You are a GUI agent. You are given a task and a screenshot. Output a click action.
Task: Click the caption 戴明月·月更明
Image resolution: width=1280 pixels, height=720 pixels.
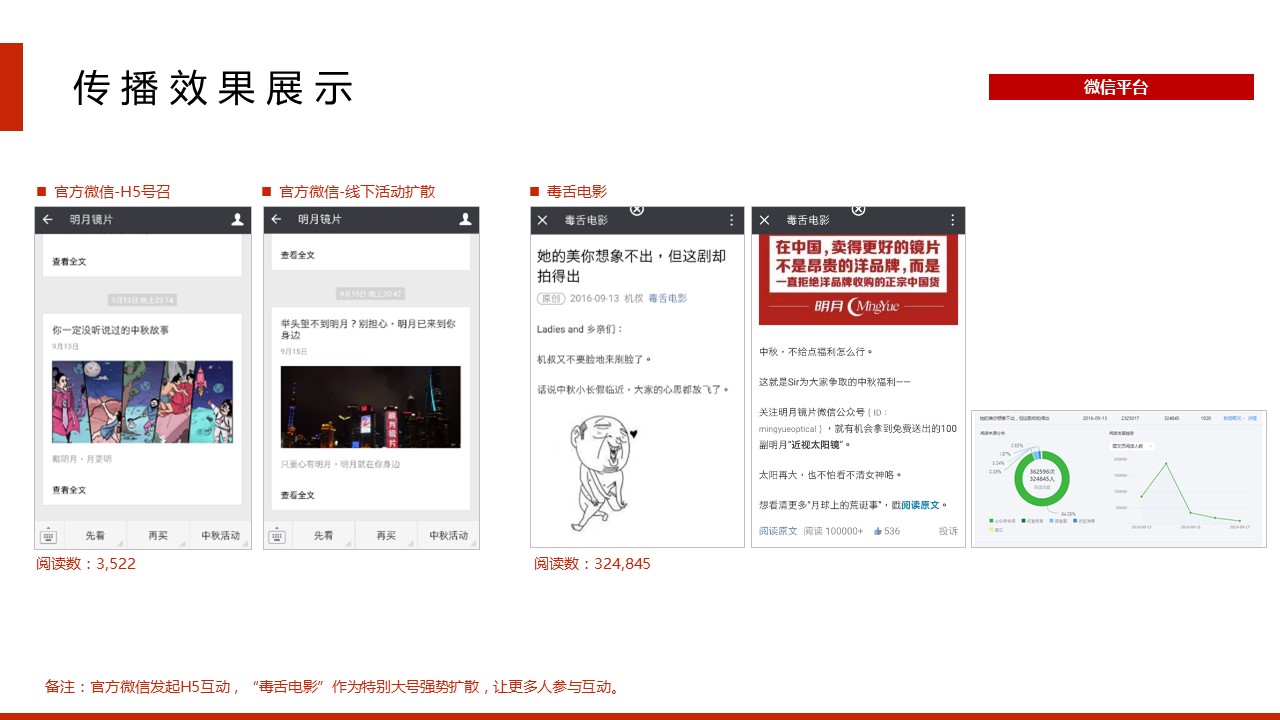point(82,459)
